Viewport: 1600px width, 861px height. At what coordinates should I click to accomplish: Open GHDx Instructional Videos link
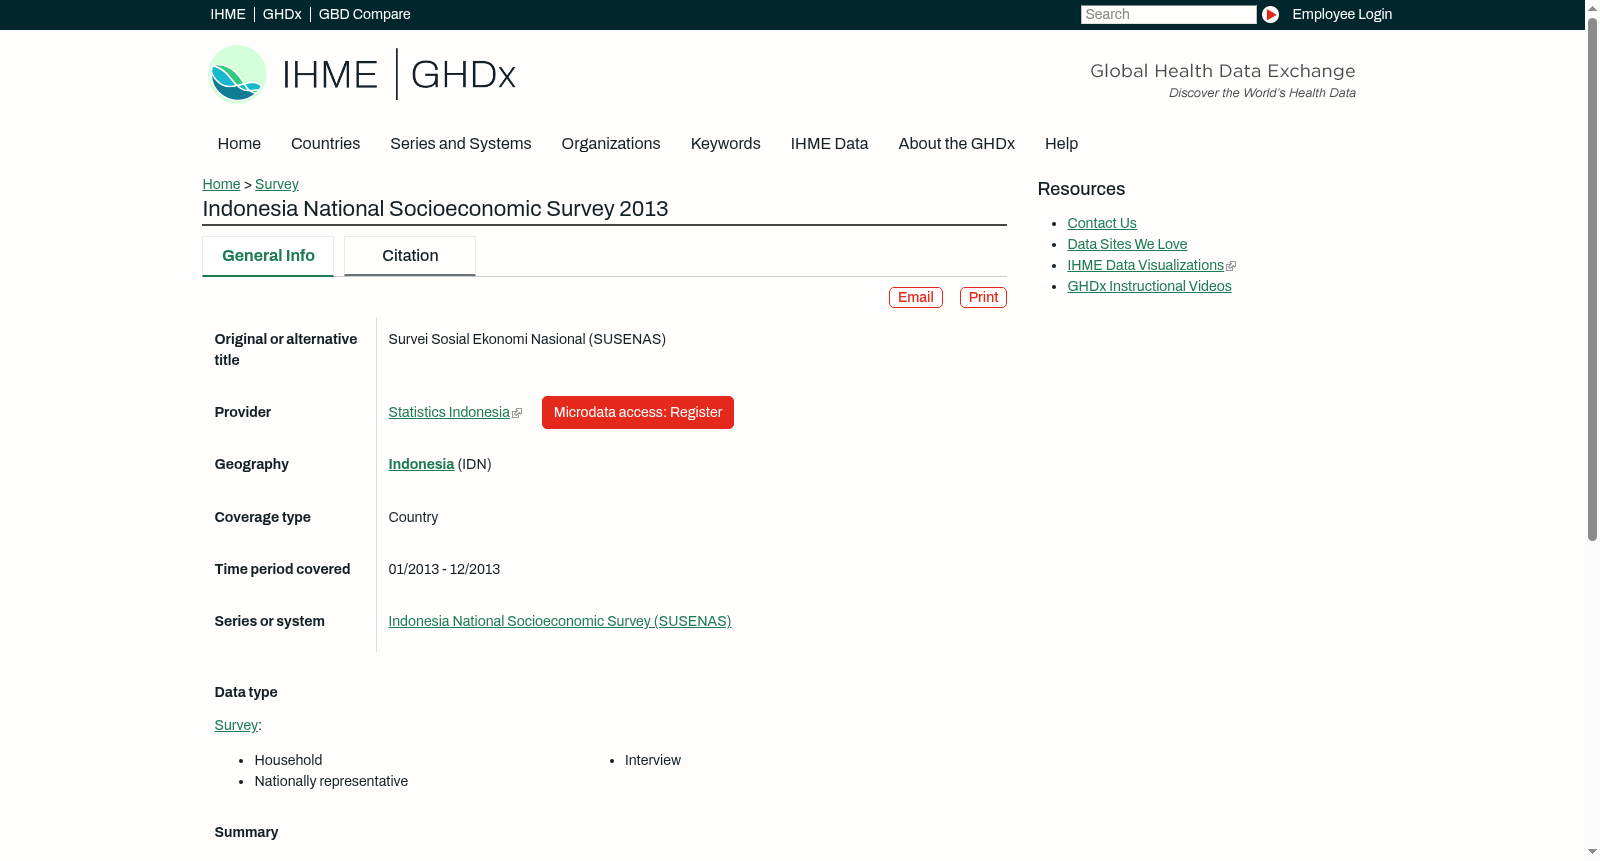tap(1149, 286)
